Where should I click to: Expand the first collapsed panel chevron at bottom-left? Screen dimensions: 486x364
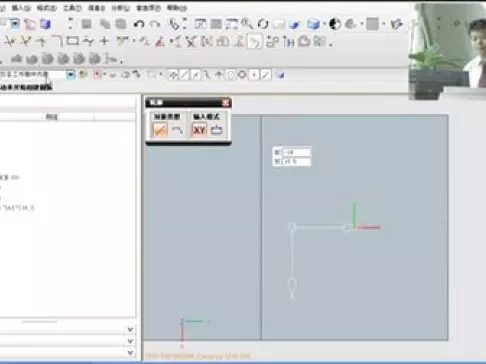130,329
